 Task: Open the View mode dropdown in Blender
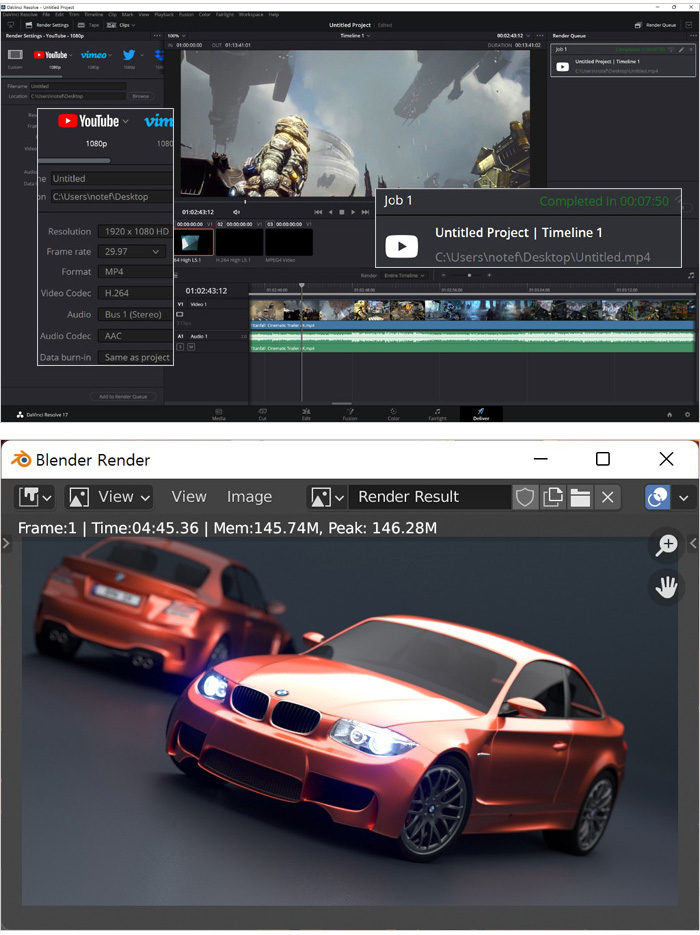(108, 497)
